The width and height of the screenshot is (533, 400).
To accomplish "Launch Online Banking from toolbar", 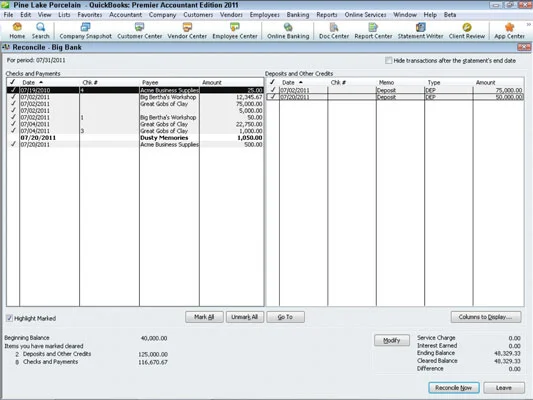I will (x=288, y=31).
